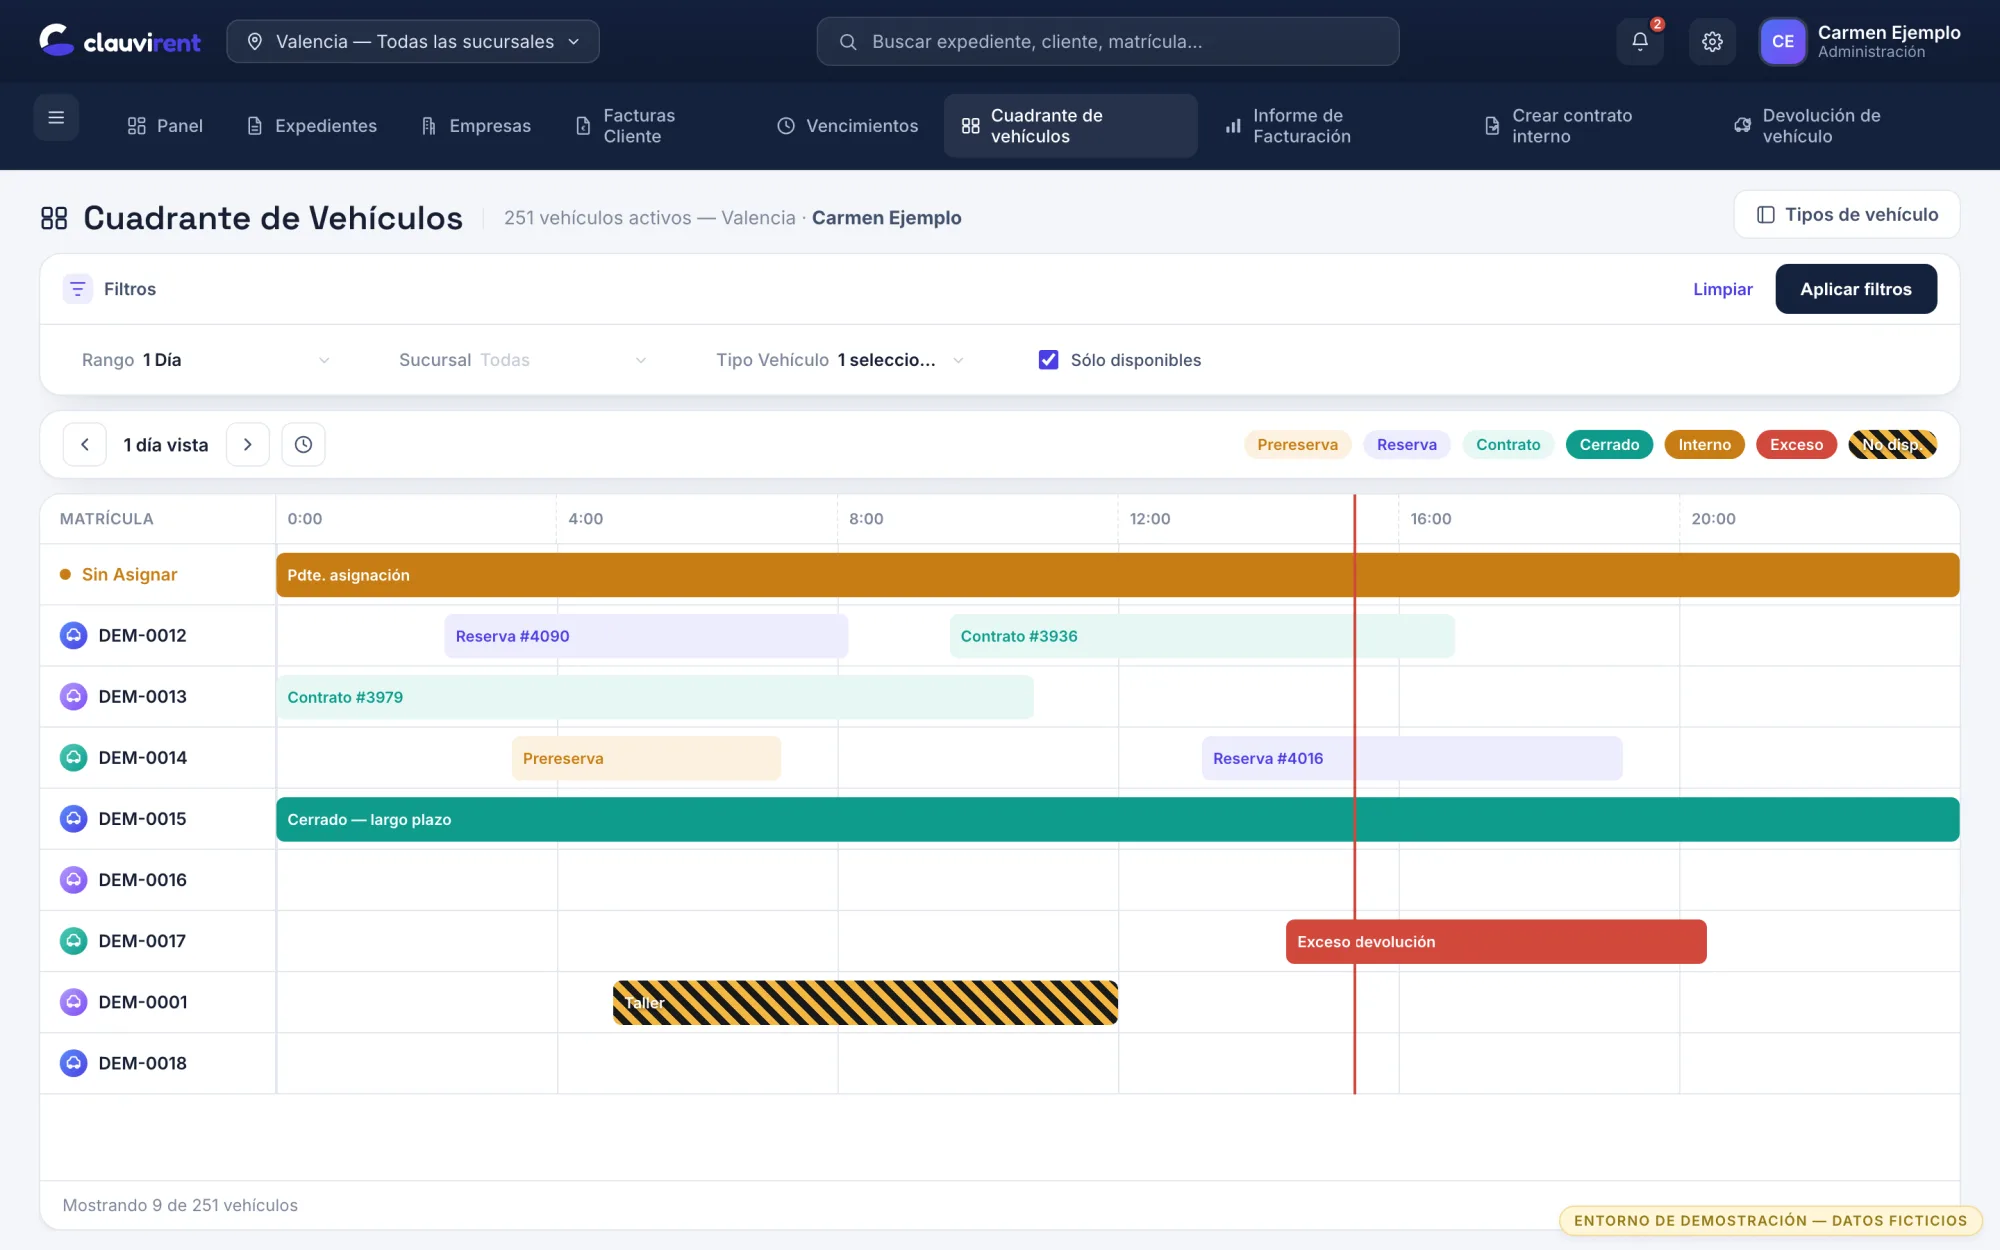Click the No disp. striped legend
Image resolution: width=2000 pixels, height=1250 pixels.
point(1892,445)
